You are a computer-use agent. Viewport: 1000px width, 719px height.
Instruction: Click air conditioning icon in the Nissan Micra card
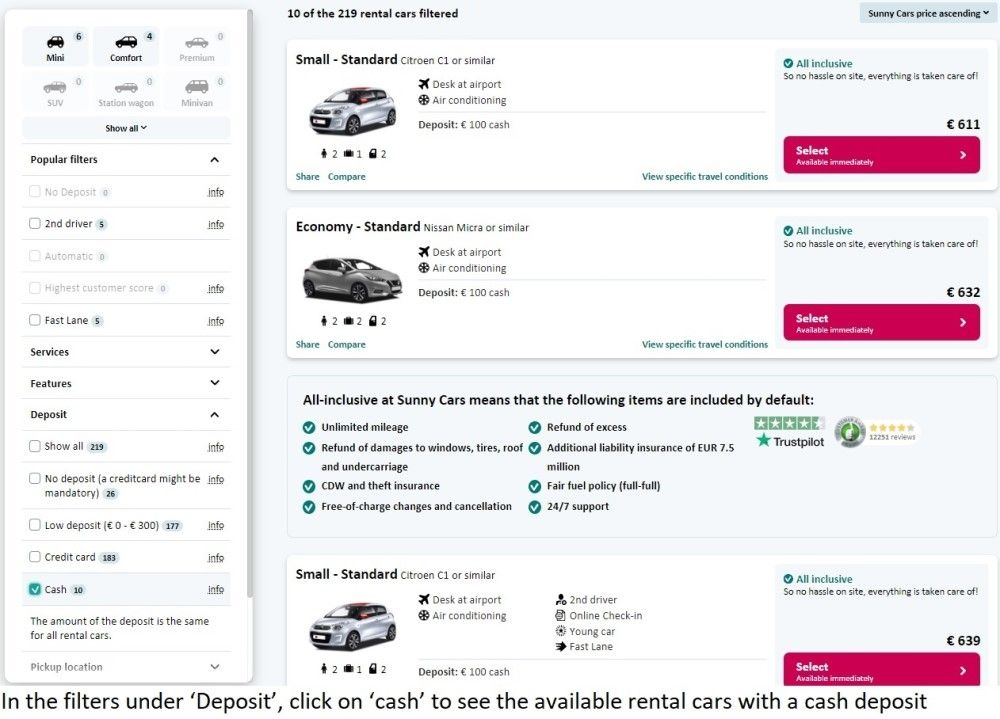[424, 268]
